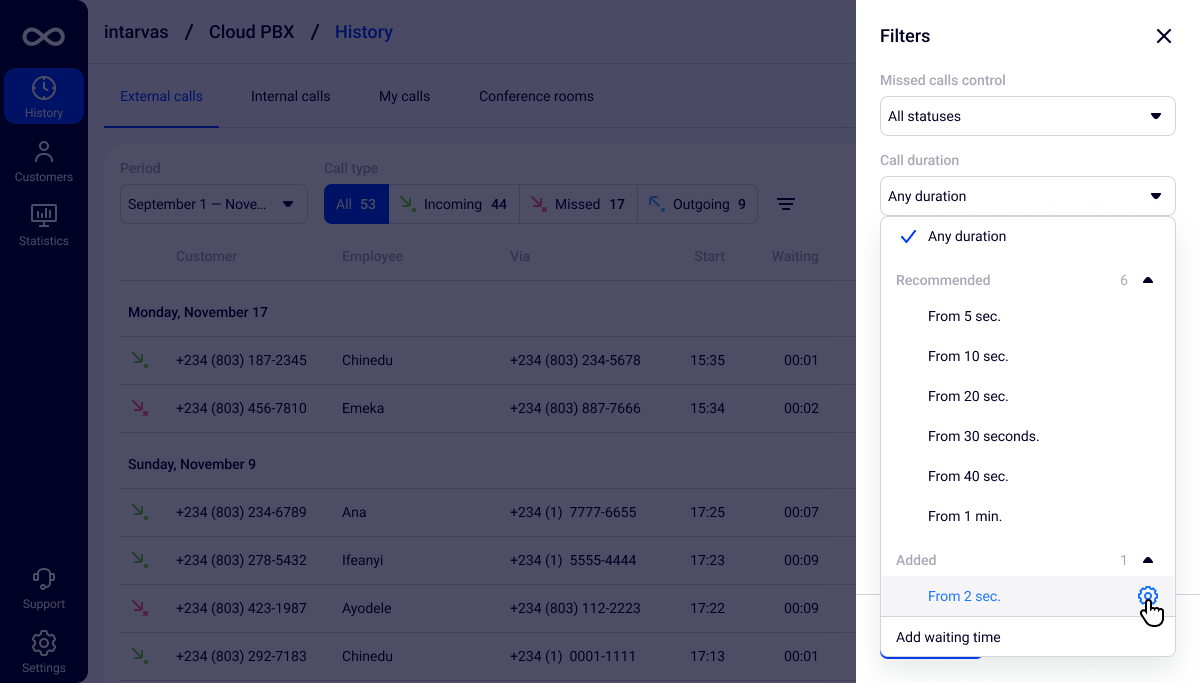The height and width of the screenshot is (683, 1200).
Task: Click Add waiting time
Action: (948, 638)
